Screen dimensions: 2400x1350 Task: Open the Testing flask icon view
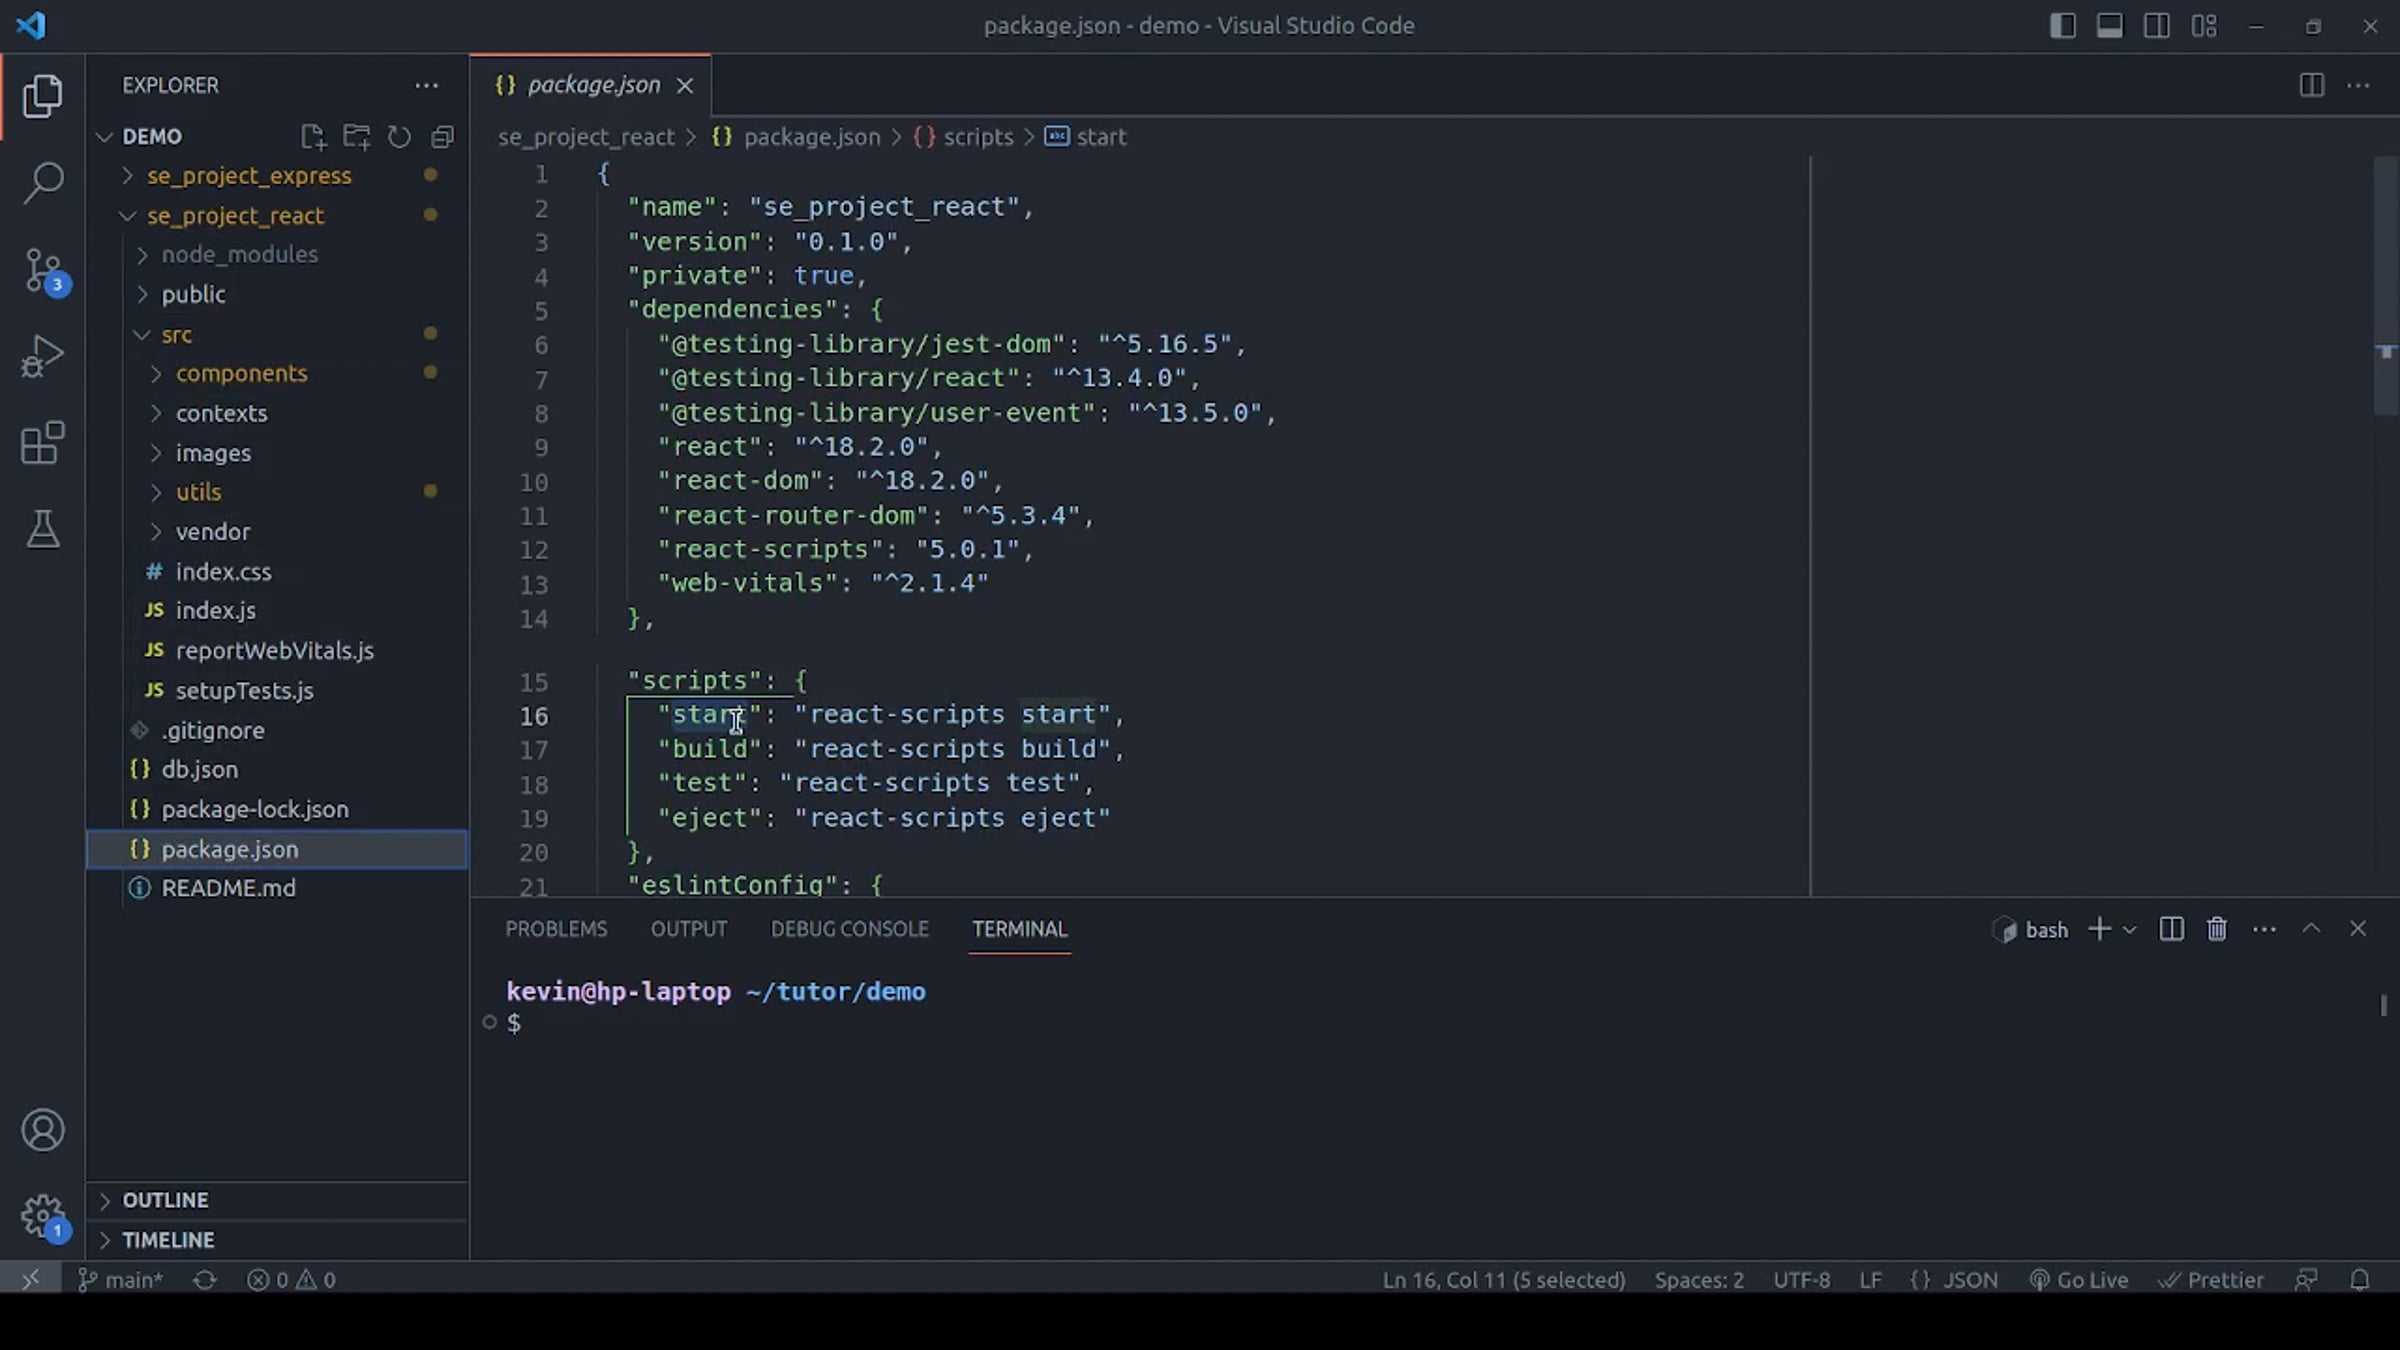pos(43,529)
